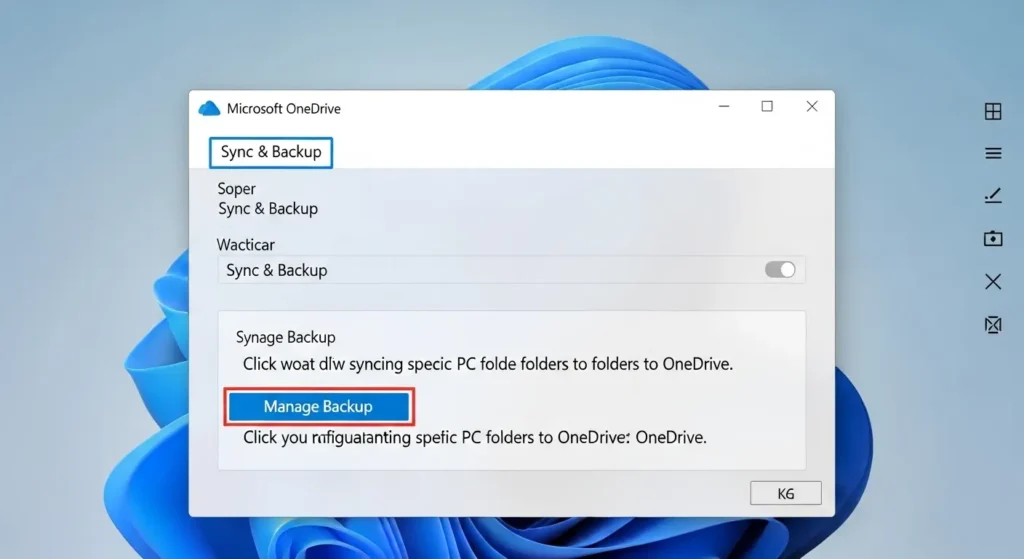Click the X icon in right sidebar
Viewport: 1024px width, 559px height.
click(x=993, y=281)
